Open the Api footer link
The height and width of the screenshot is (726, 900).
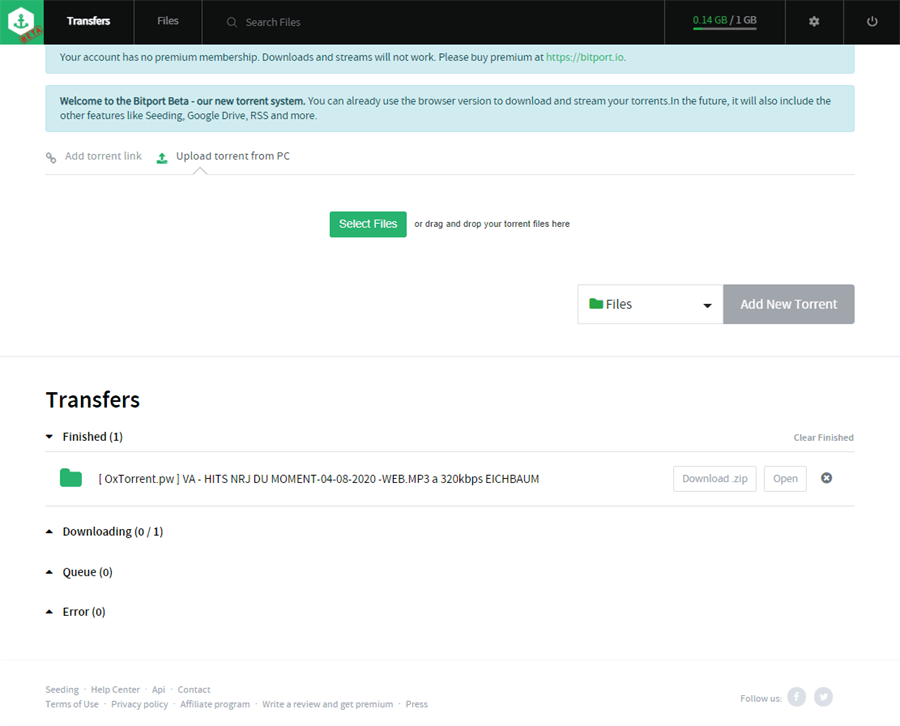pyautogui.click(x=158, y=689)
